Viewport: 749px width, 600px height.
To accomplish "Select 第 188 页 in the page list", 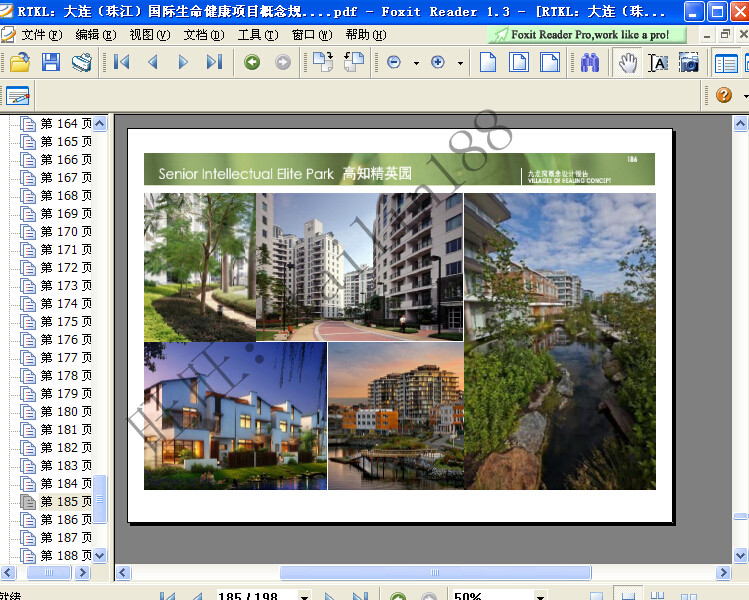I will [x=66, y=556].
